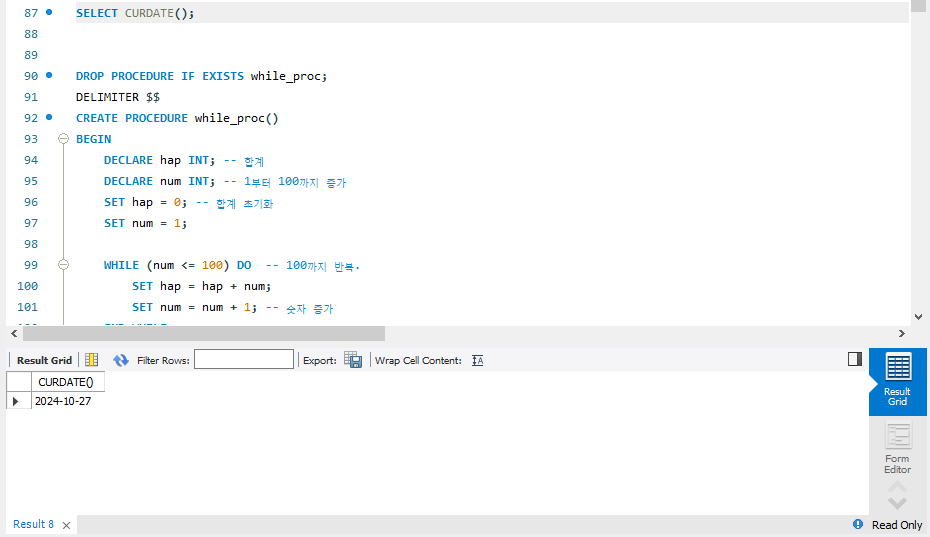
Task: Toggle Wrap Cell Content icon
Action: tap(477, 360)
